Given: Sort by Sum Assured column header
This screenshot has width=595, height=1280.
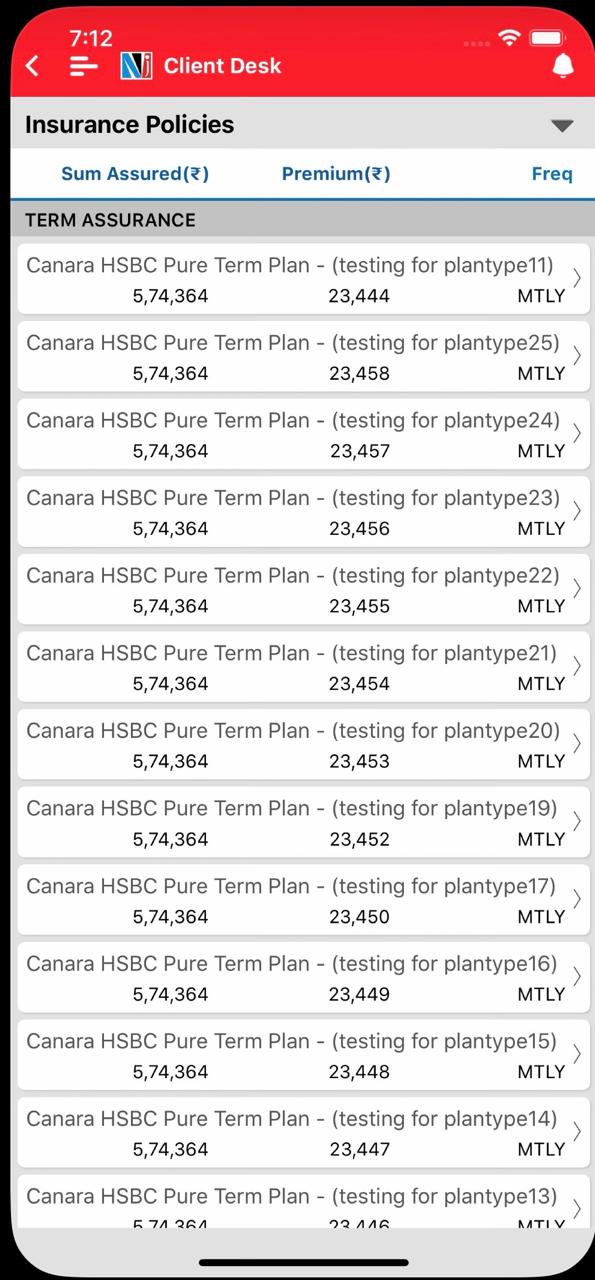Looking at the screenshot, I should [135, 174].
